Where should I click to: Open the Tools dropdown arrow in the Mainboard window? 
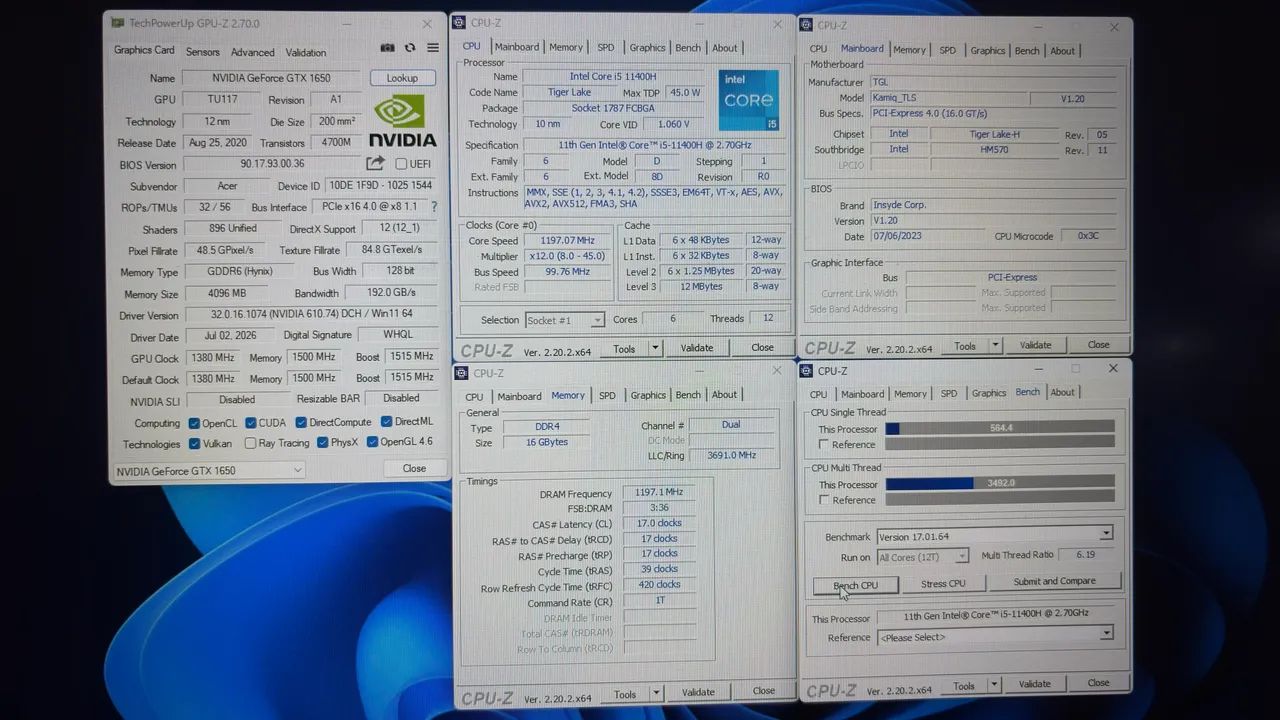tap(996, 346)
